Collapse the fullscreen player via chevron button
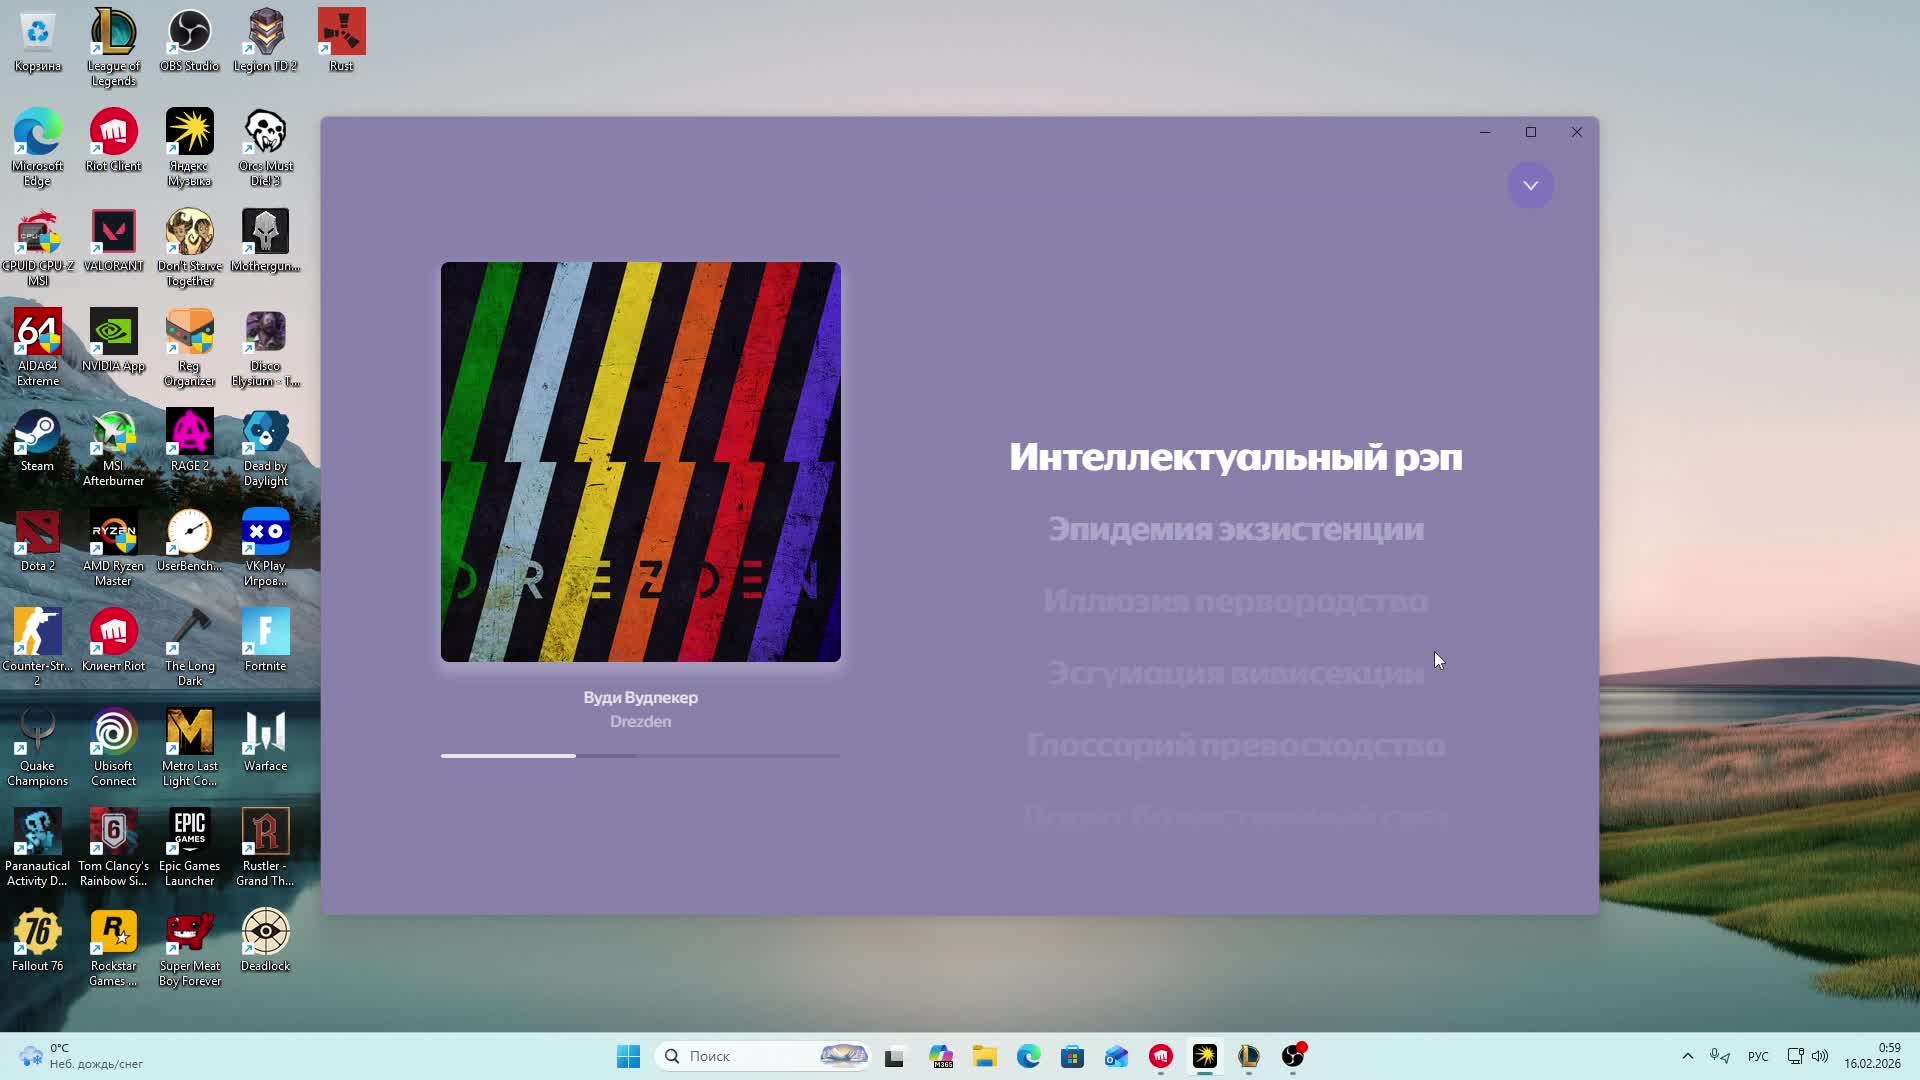 point(1530,185)
